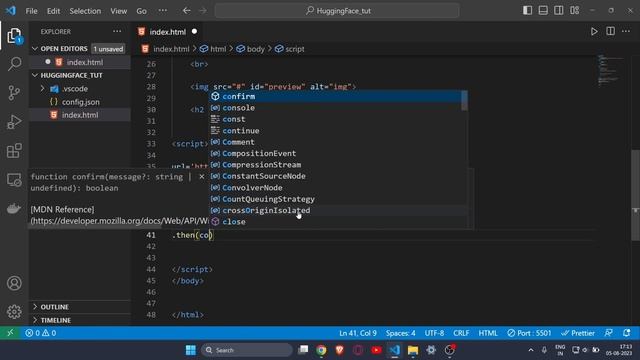
Task: Change language mode via HTML
Action: [x=488, y=333]
